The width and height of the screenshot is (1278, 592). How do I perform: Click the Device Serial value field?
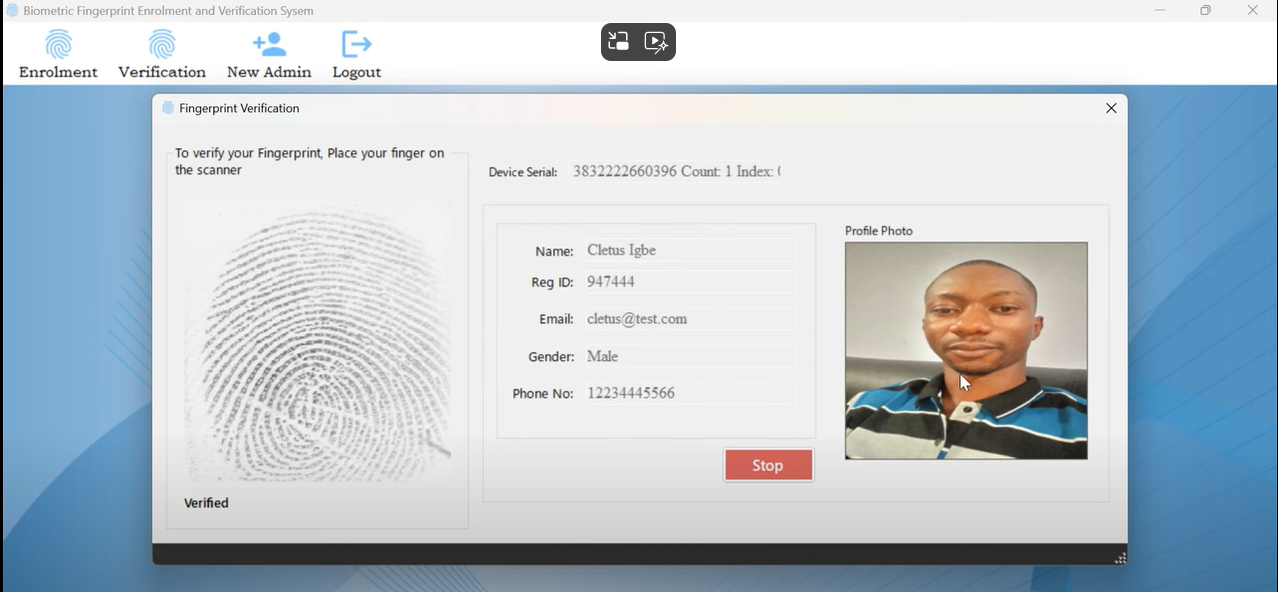pyautogui.click(x=676, y=172)
